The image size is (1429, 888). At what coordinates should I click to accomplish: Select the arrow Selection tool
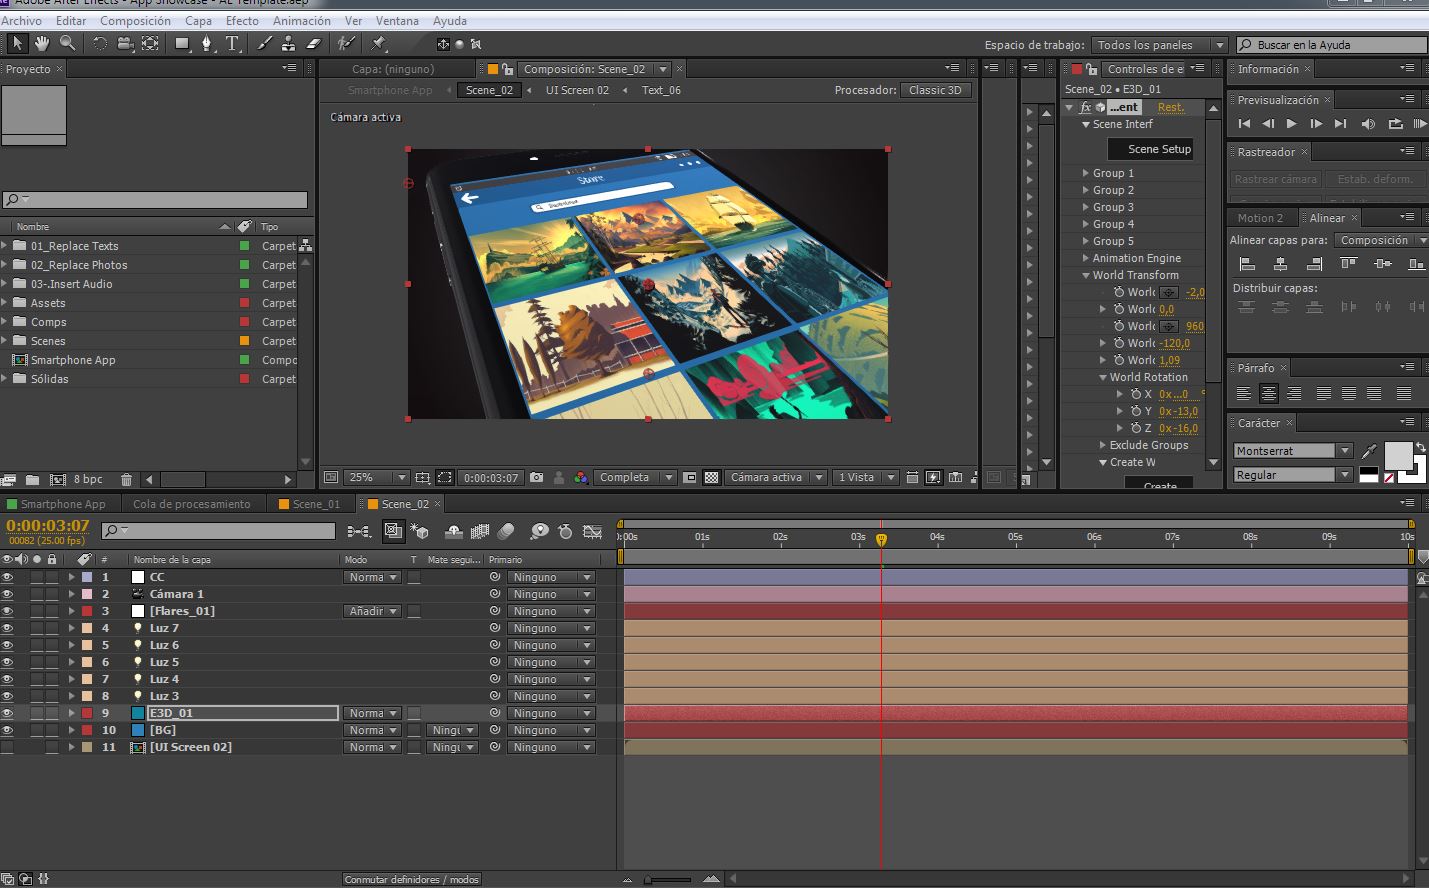17,43
